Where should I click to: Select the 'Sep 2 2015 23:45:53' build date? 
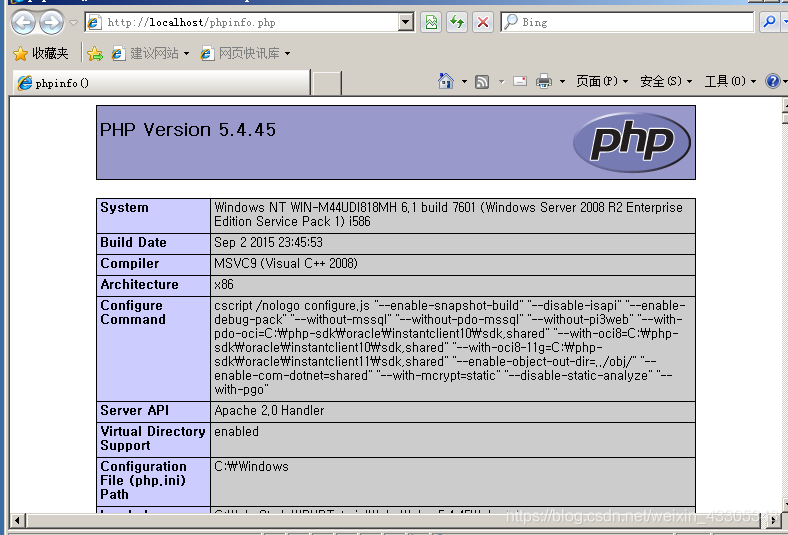[x=268, y=243]
